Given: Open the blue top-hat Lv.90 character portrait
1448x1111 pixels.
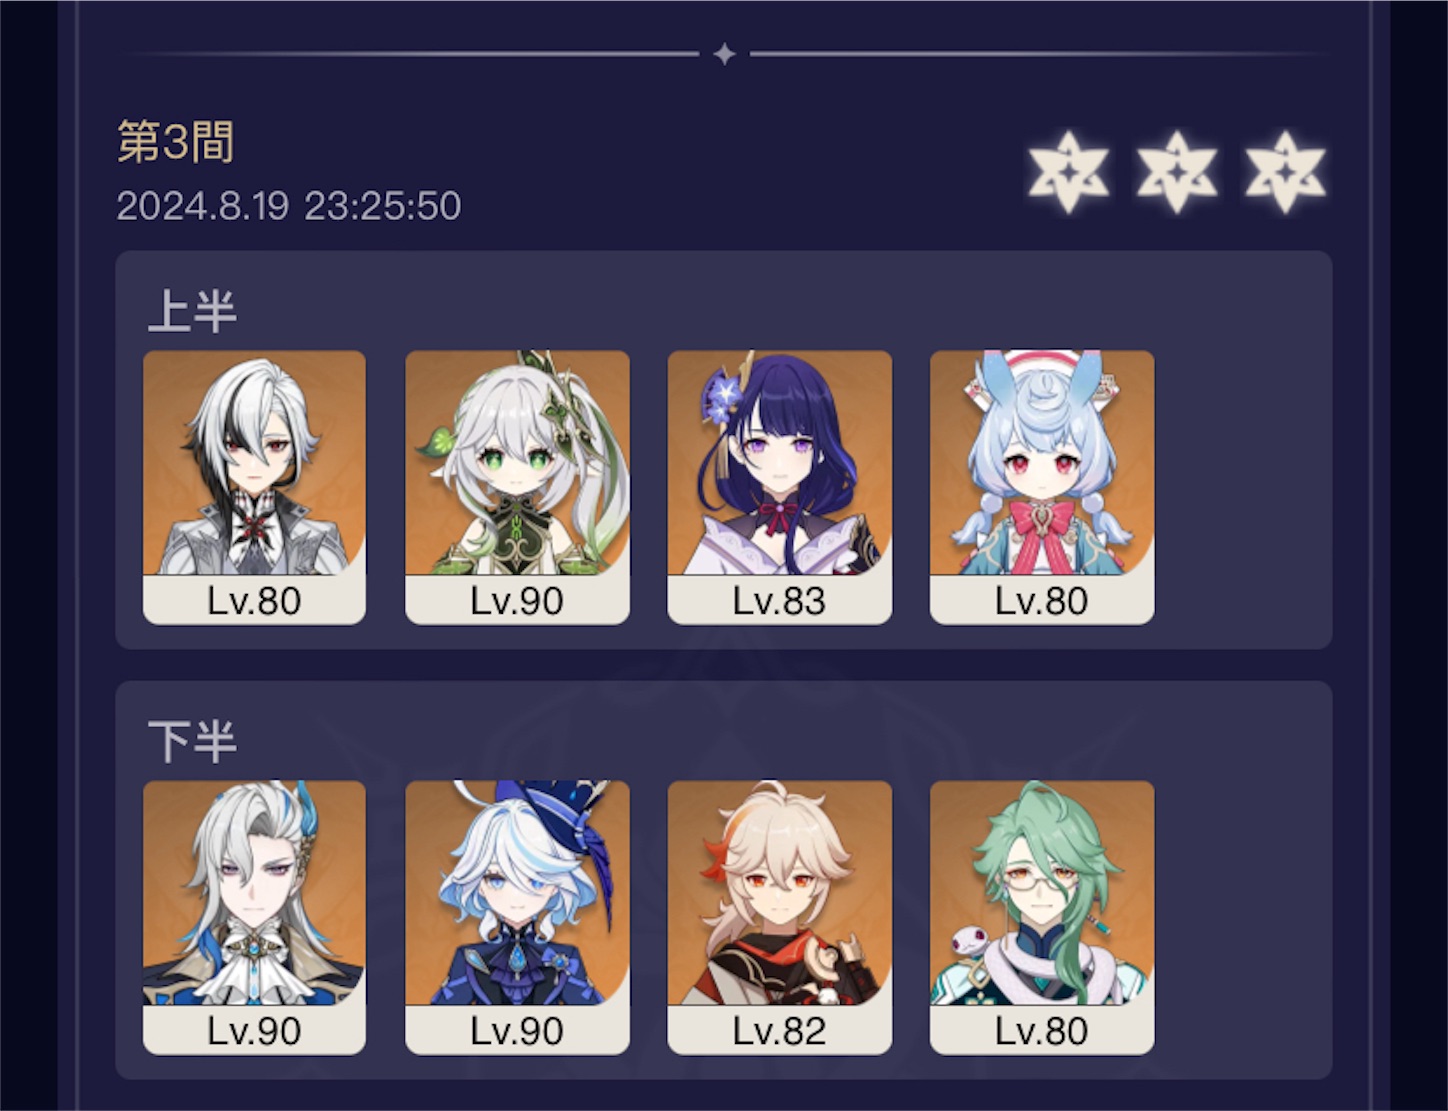Looking at the screenshot, I should [517, 917].
